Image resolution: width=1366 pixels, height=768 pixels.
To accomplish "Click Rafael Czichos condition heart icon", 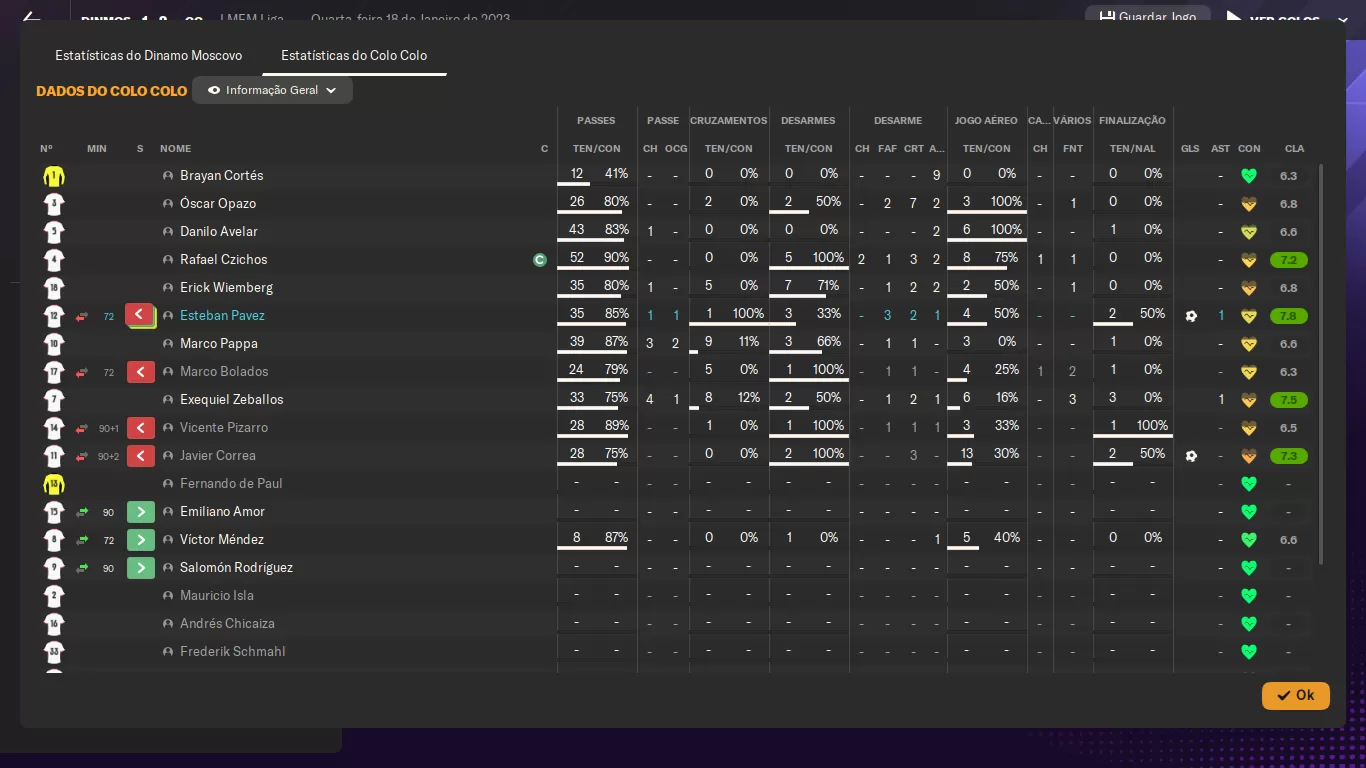I will coord(1248,260).
